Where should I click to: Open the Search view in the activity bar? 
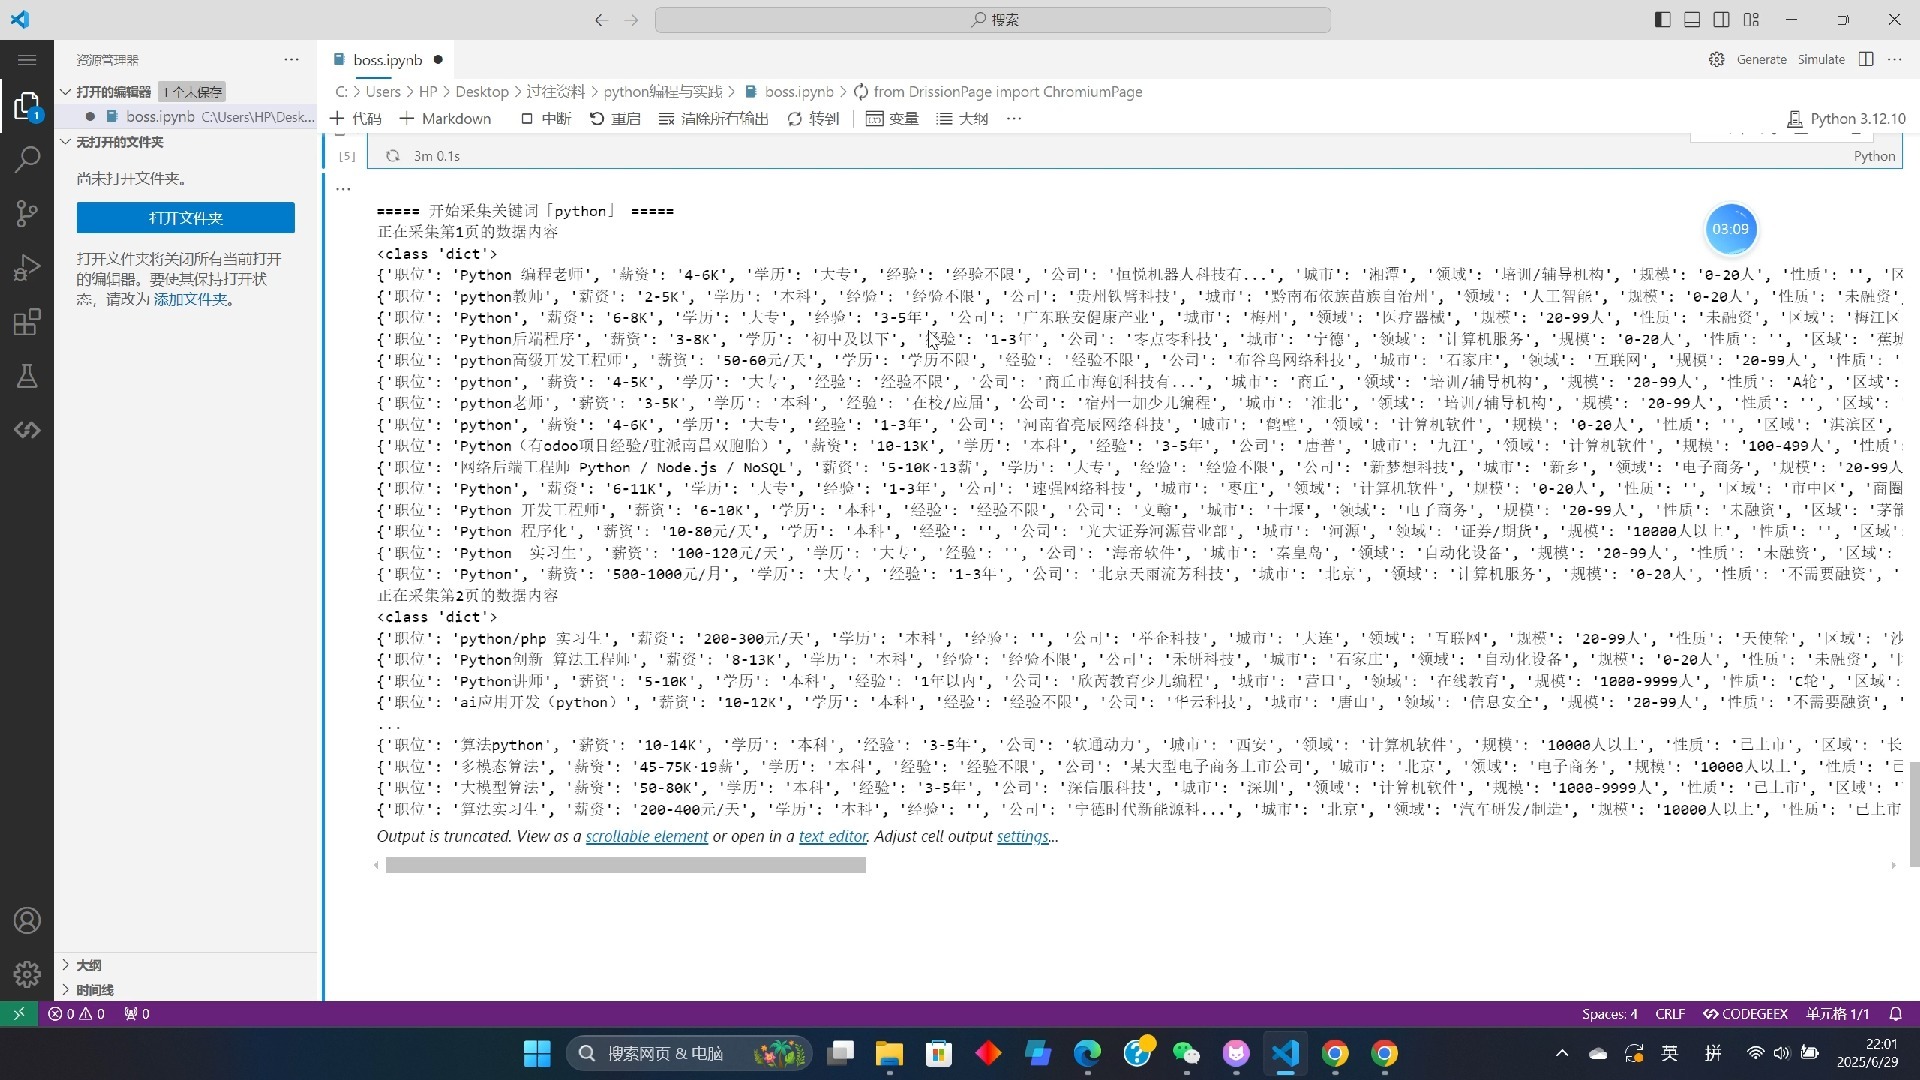[27, 159]
